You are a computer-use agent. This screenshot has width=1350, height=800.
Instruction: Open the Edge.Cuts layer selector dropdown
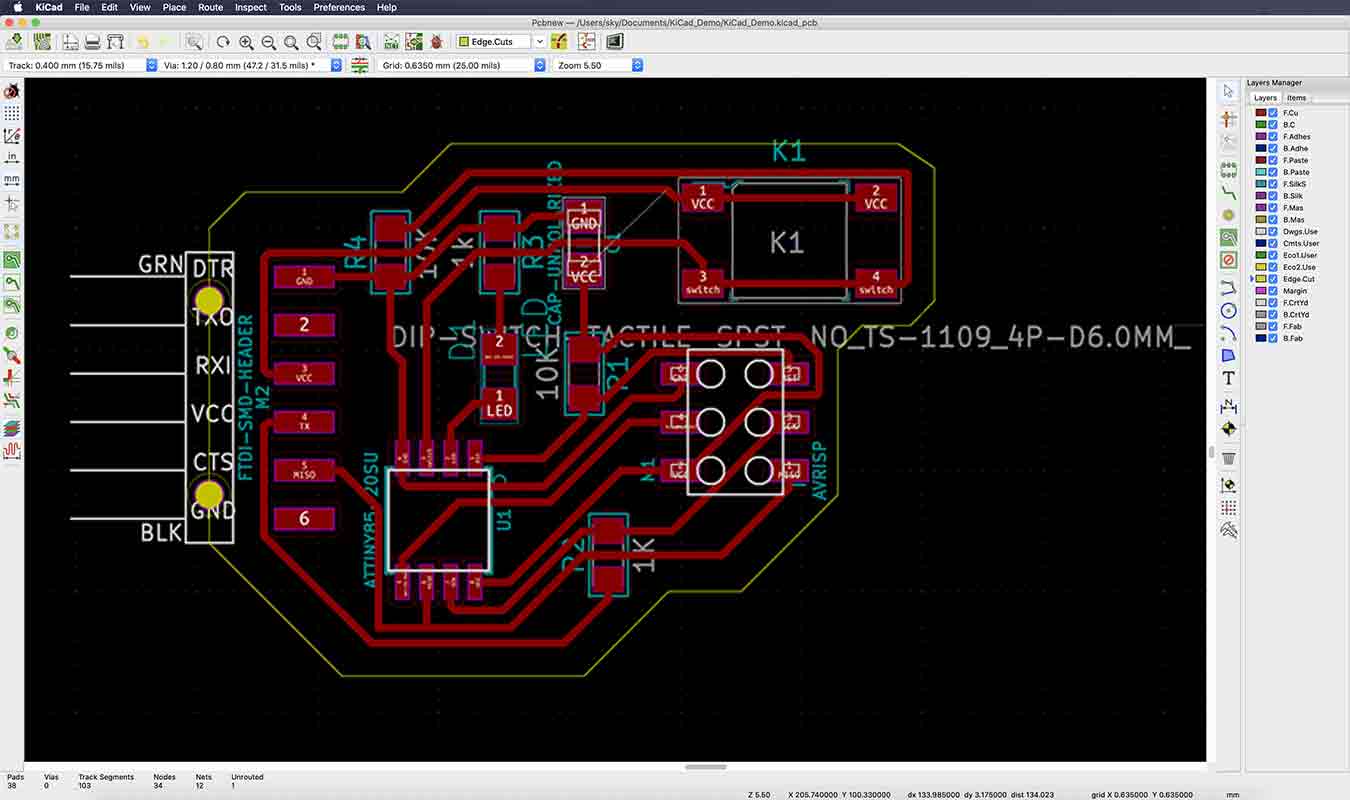[539, 42]
